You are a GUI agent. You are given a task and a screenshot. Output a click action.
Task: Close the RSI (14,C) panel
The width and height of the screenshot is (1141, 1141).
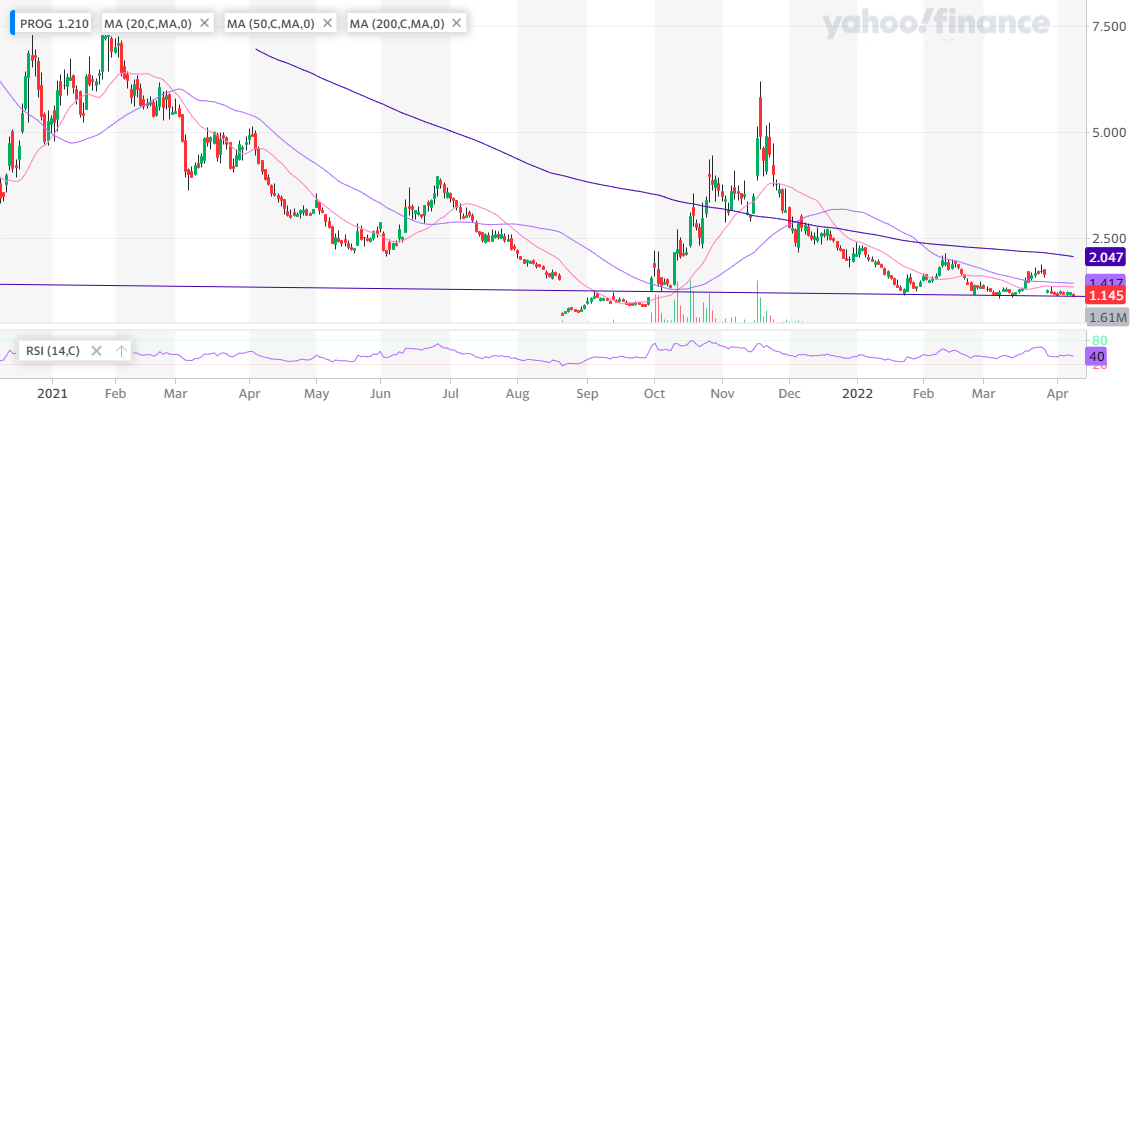[x=96, y=351]
